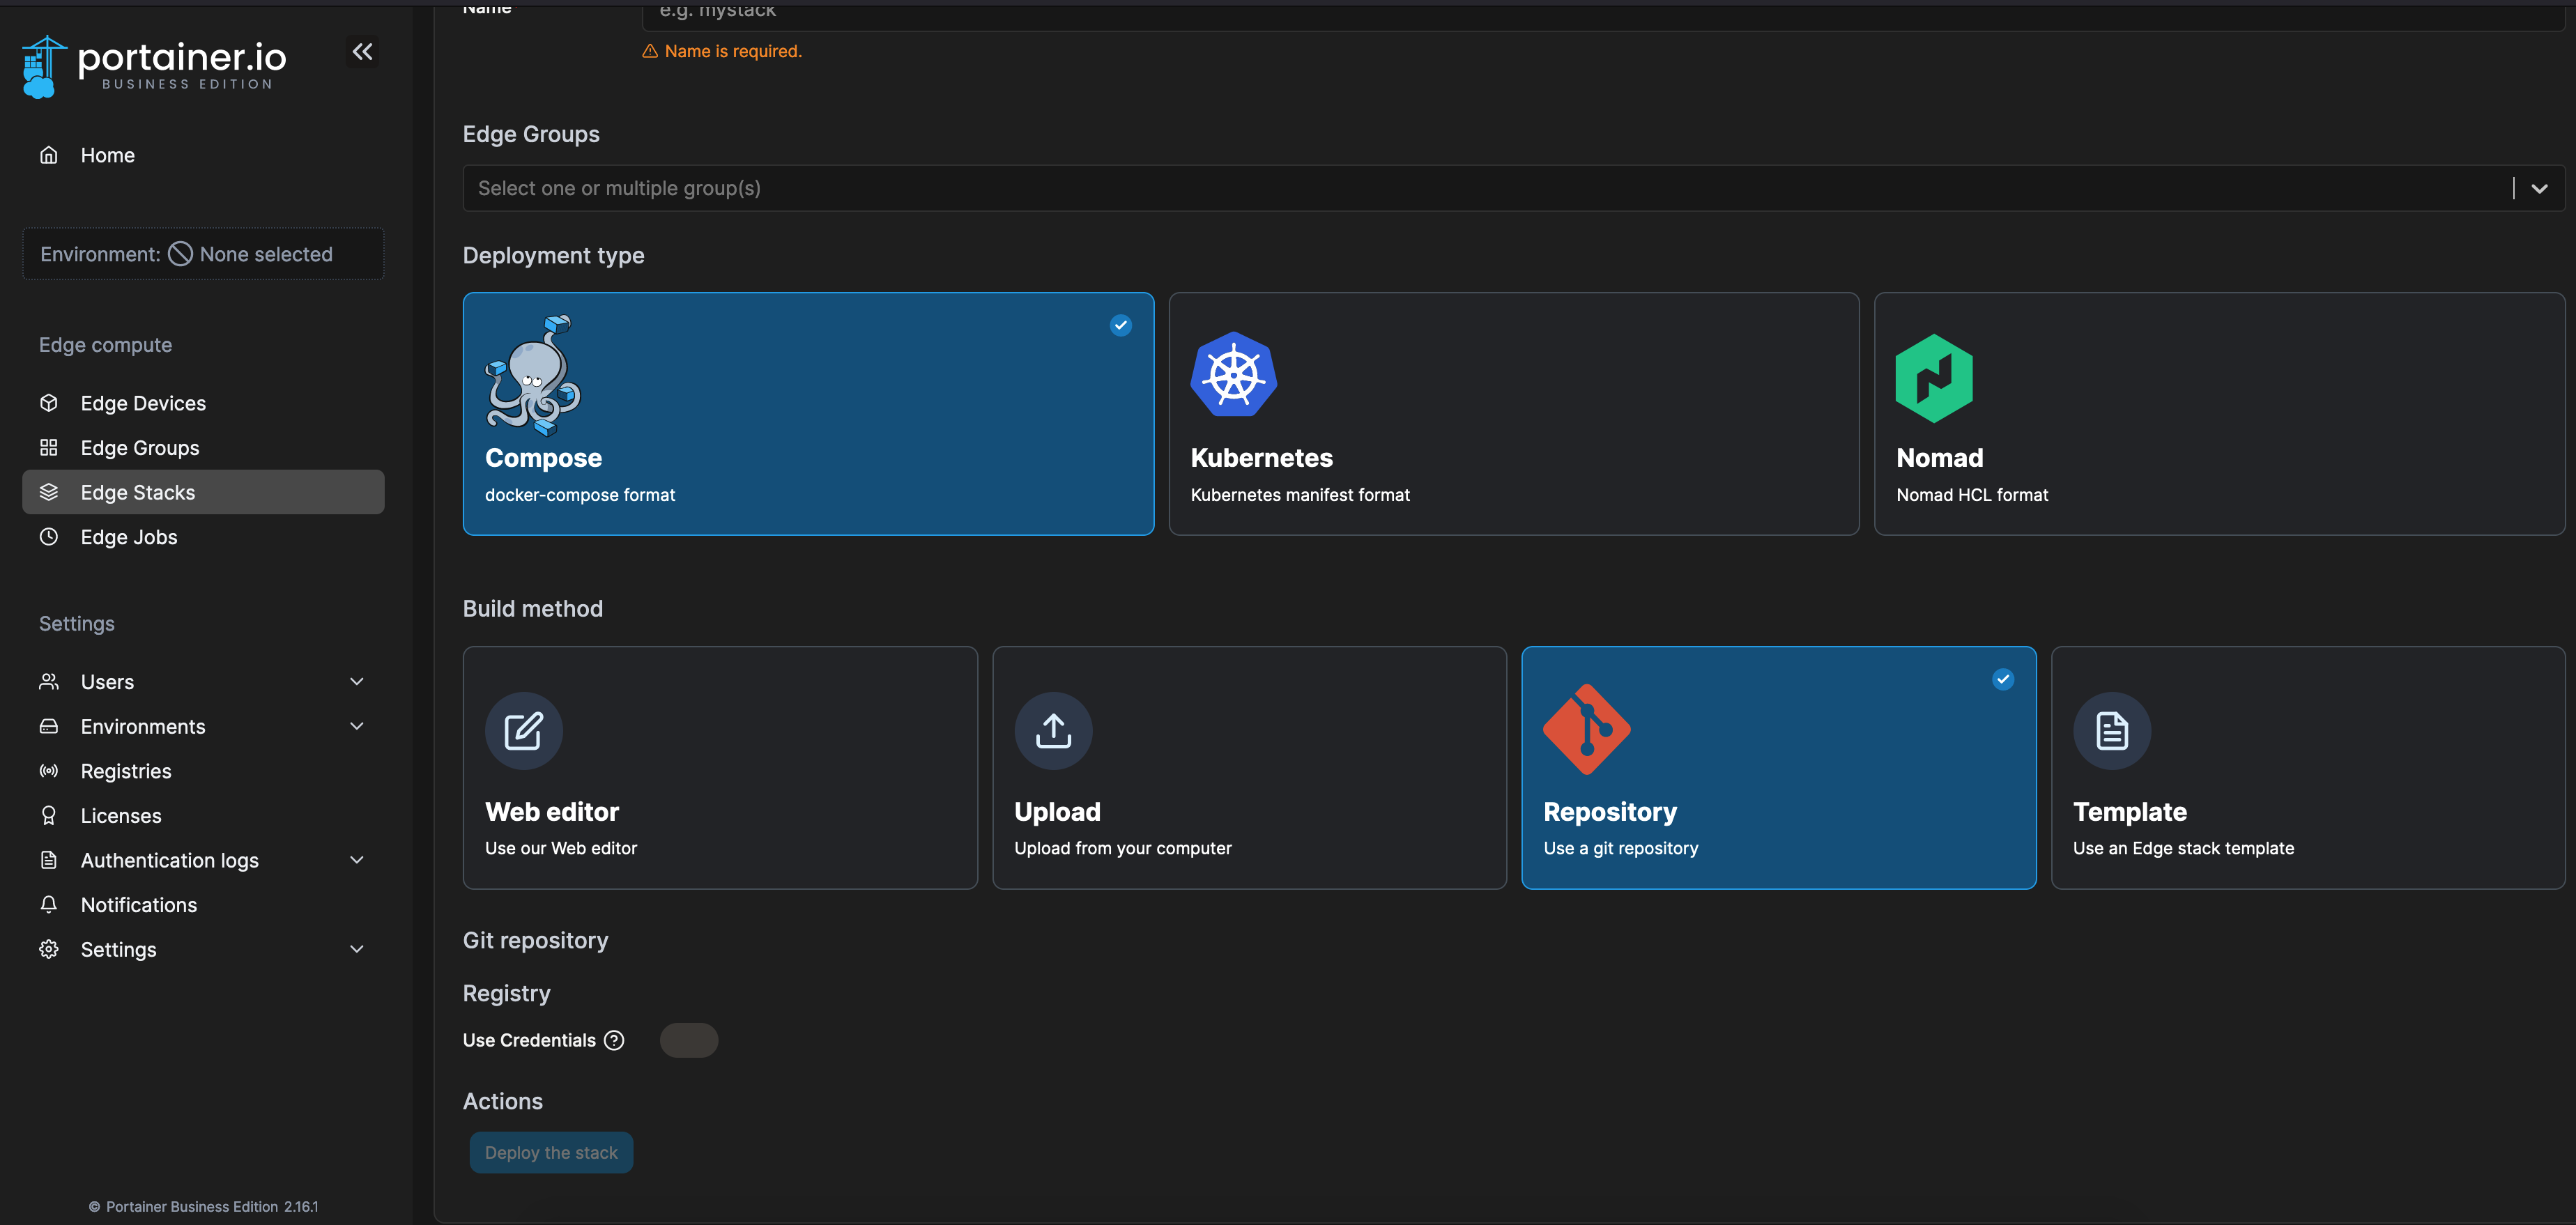
Task: Click the Nomad logo icon
Action: tap(1933, 377)
